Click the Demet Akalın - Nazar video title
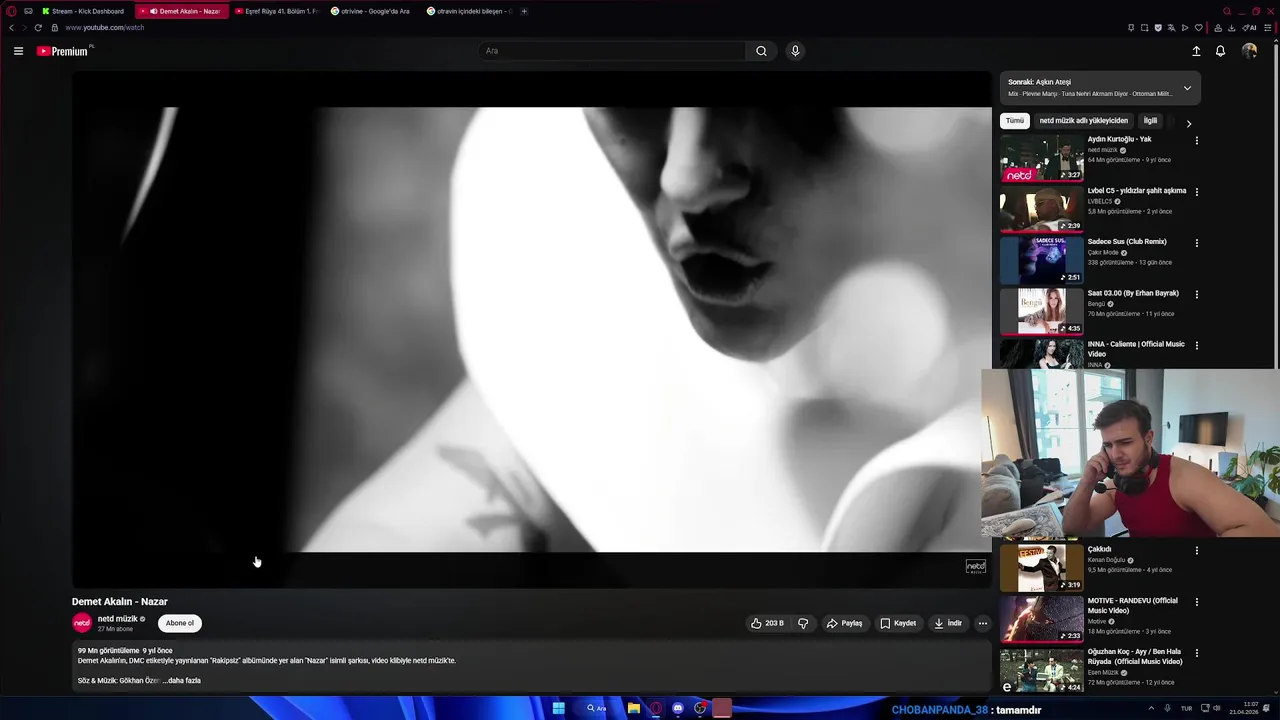1280x720 pixels. [120, 602]
